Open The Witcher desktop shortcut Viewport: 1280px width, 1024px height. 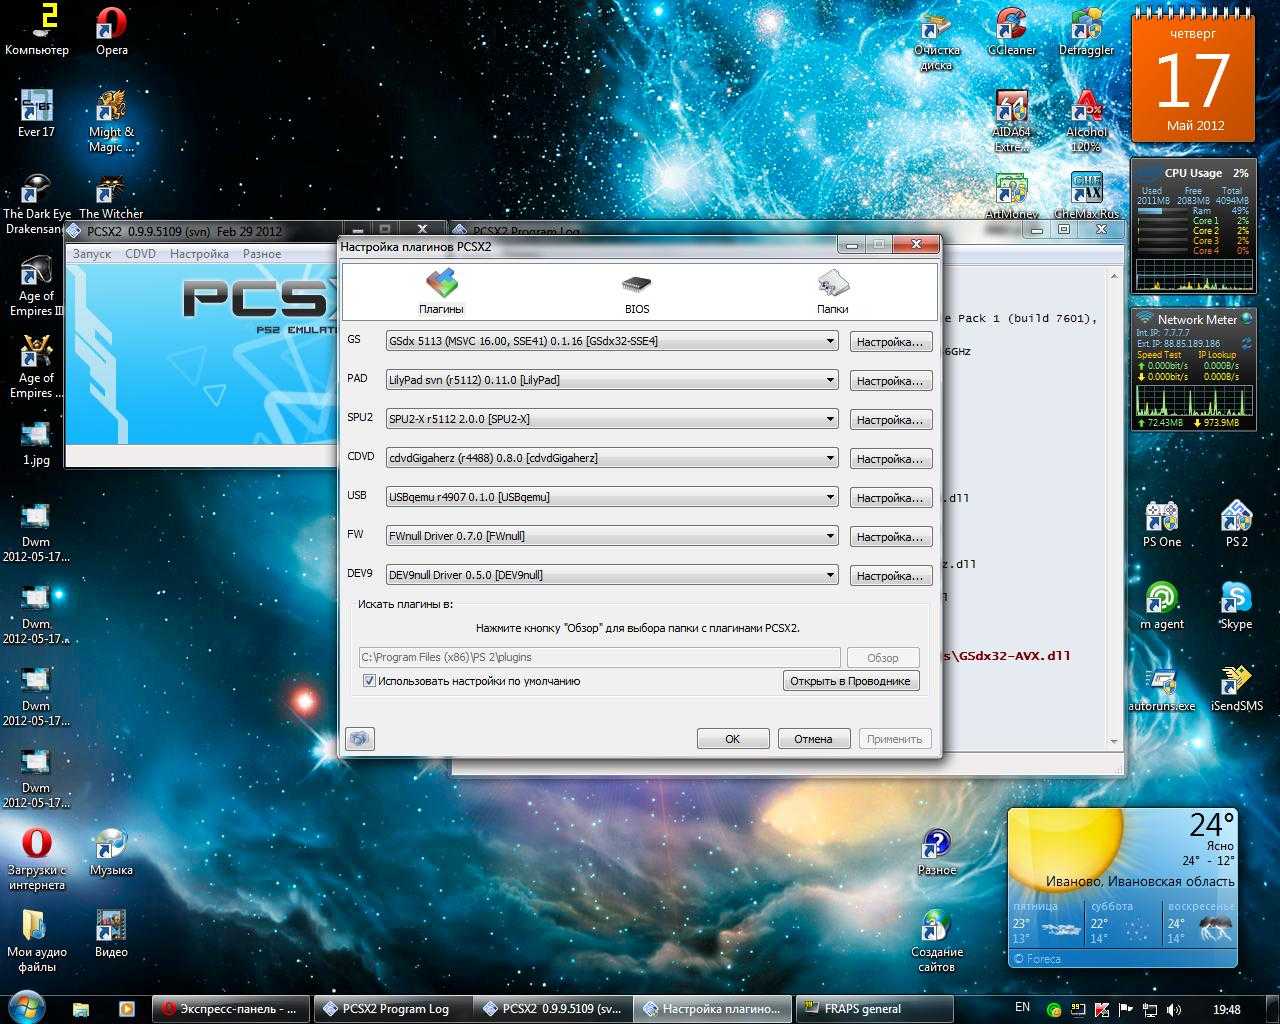pyautogui.click(x=111, y=196)
